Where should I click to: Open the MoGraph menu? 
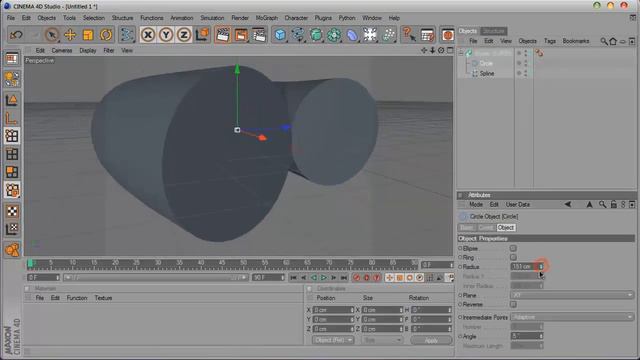pyautogui.click(x=267, y=18)
